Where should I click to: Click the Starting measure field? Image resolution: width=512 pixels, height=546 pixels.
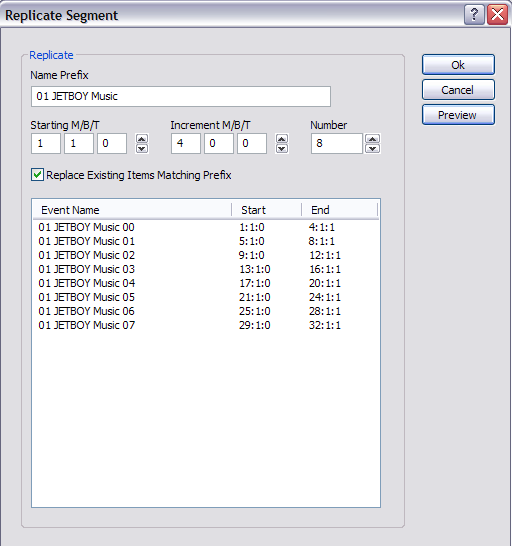46,143
